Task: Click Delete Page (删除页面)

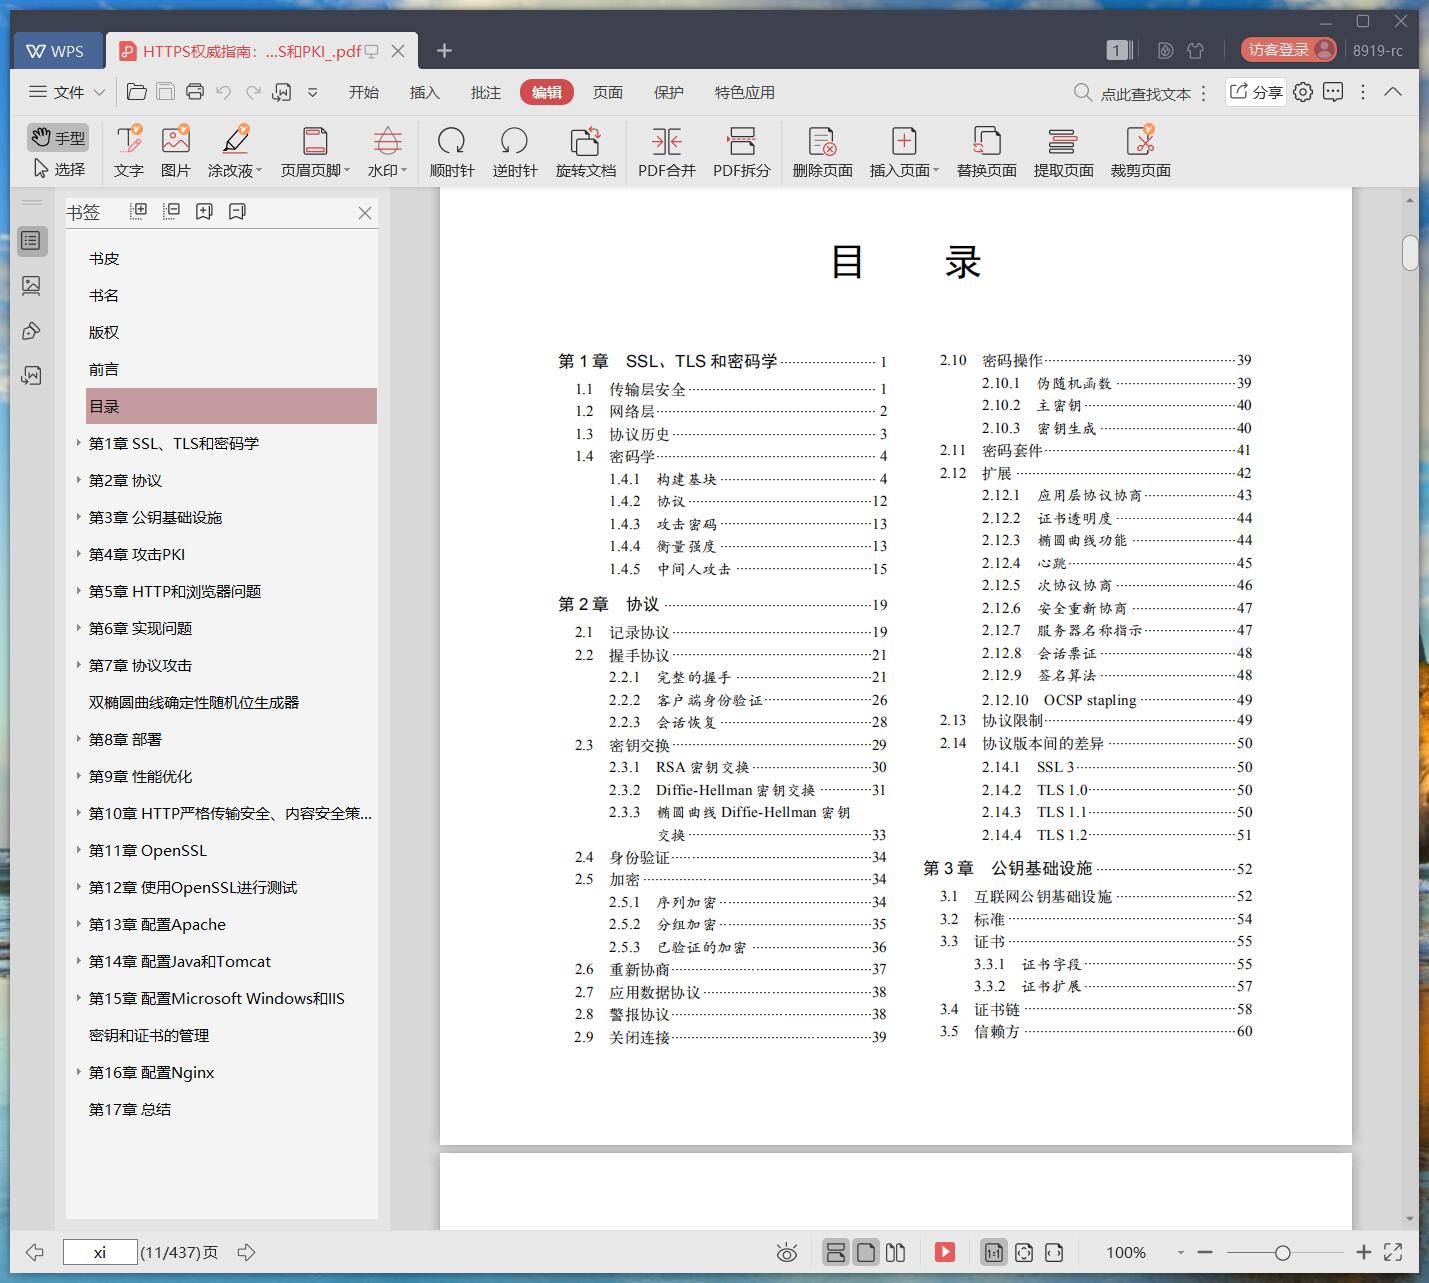Action: point(822,152)
